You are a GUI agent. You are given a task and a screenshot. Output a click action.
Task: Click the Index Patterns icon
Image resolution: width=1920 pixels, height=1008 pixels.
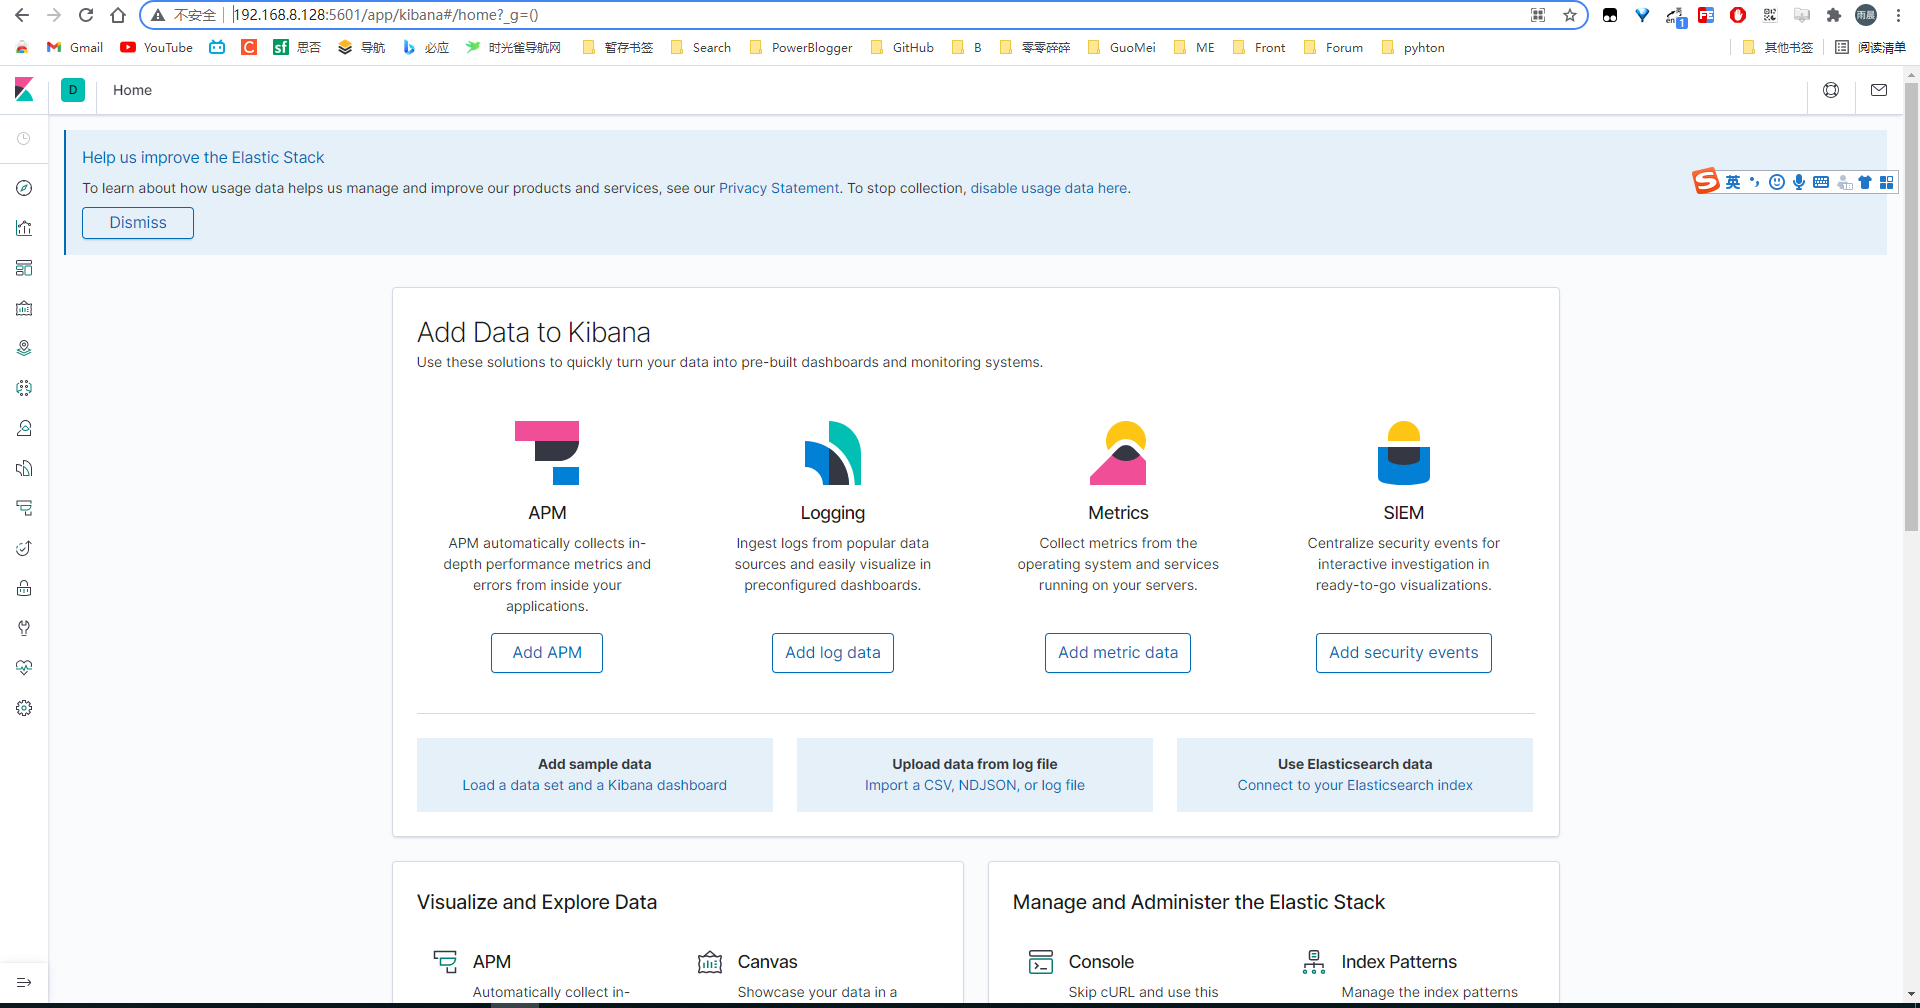tap(1314, 962)
